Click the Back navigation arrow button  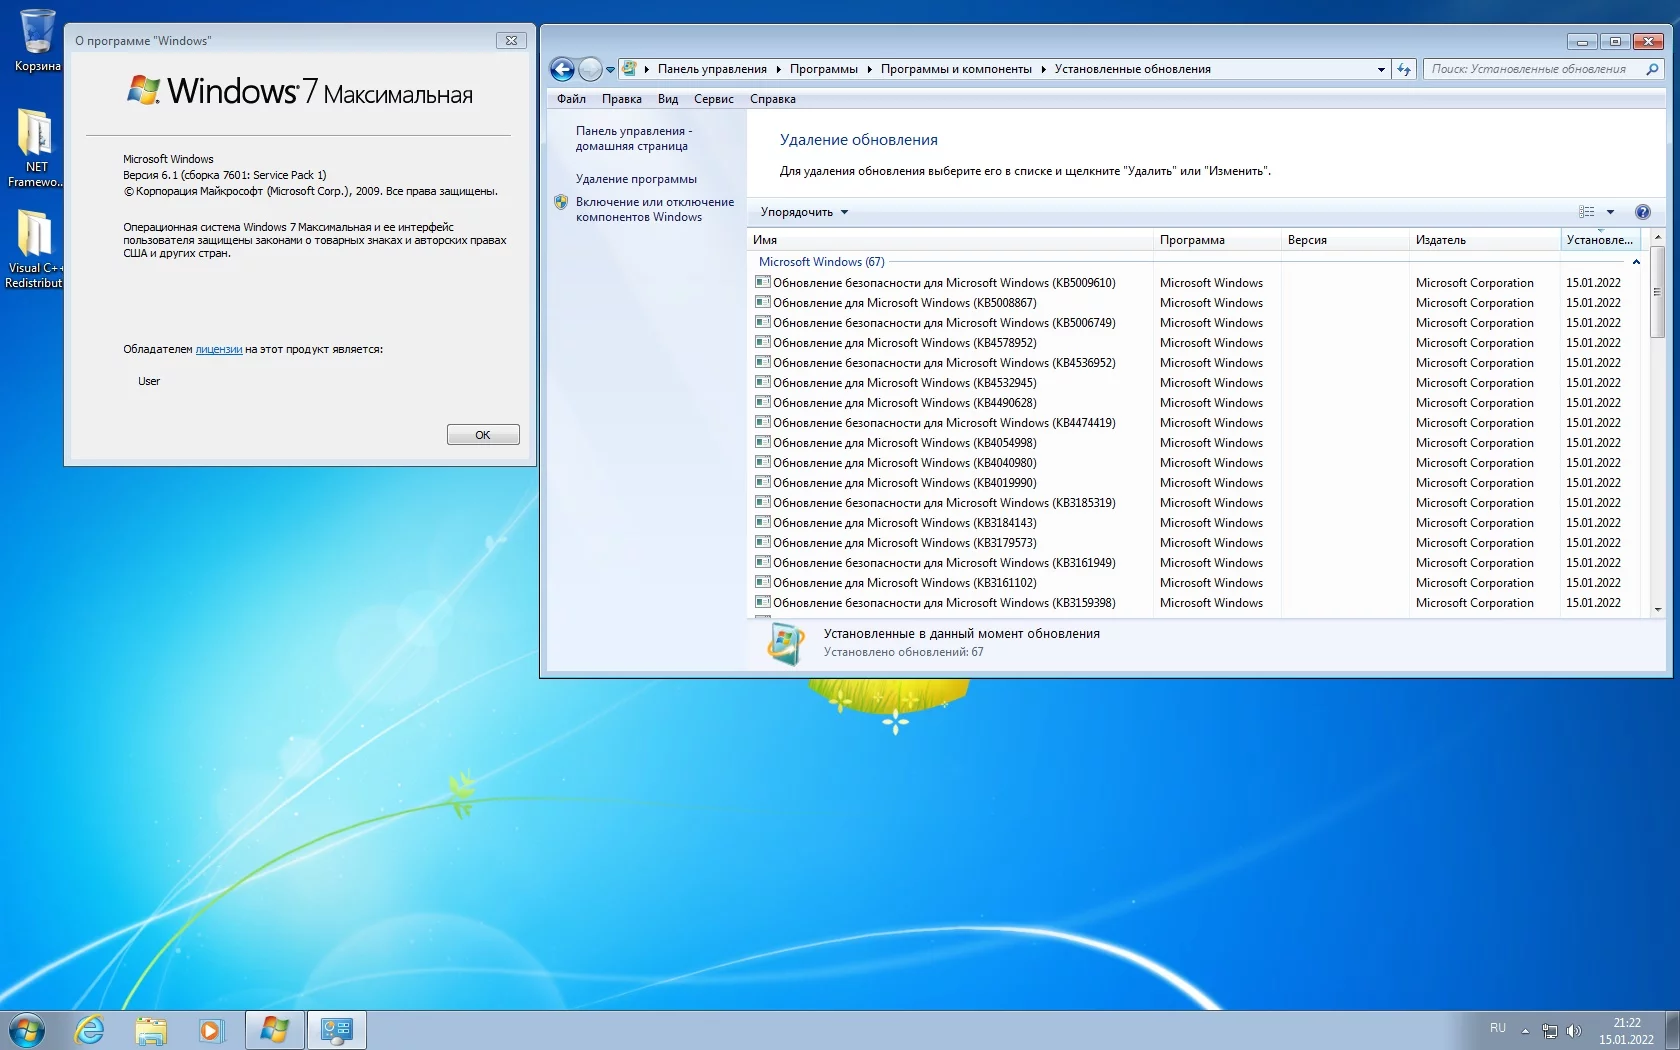(x=562, y=69)
